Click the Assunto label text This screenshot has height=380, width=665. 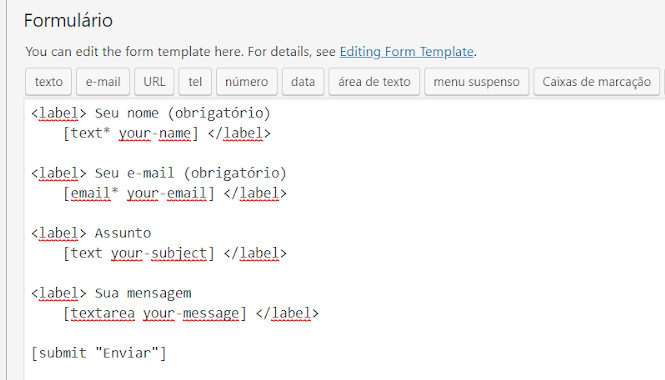pyautogui.click(x=123, y=233)
